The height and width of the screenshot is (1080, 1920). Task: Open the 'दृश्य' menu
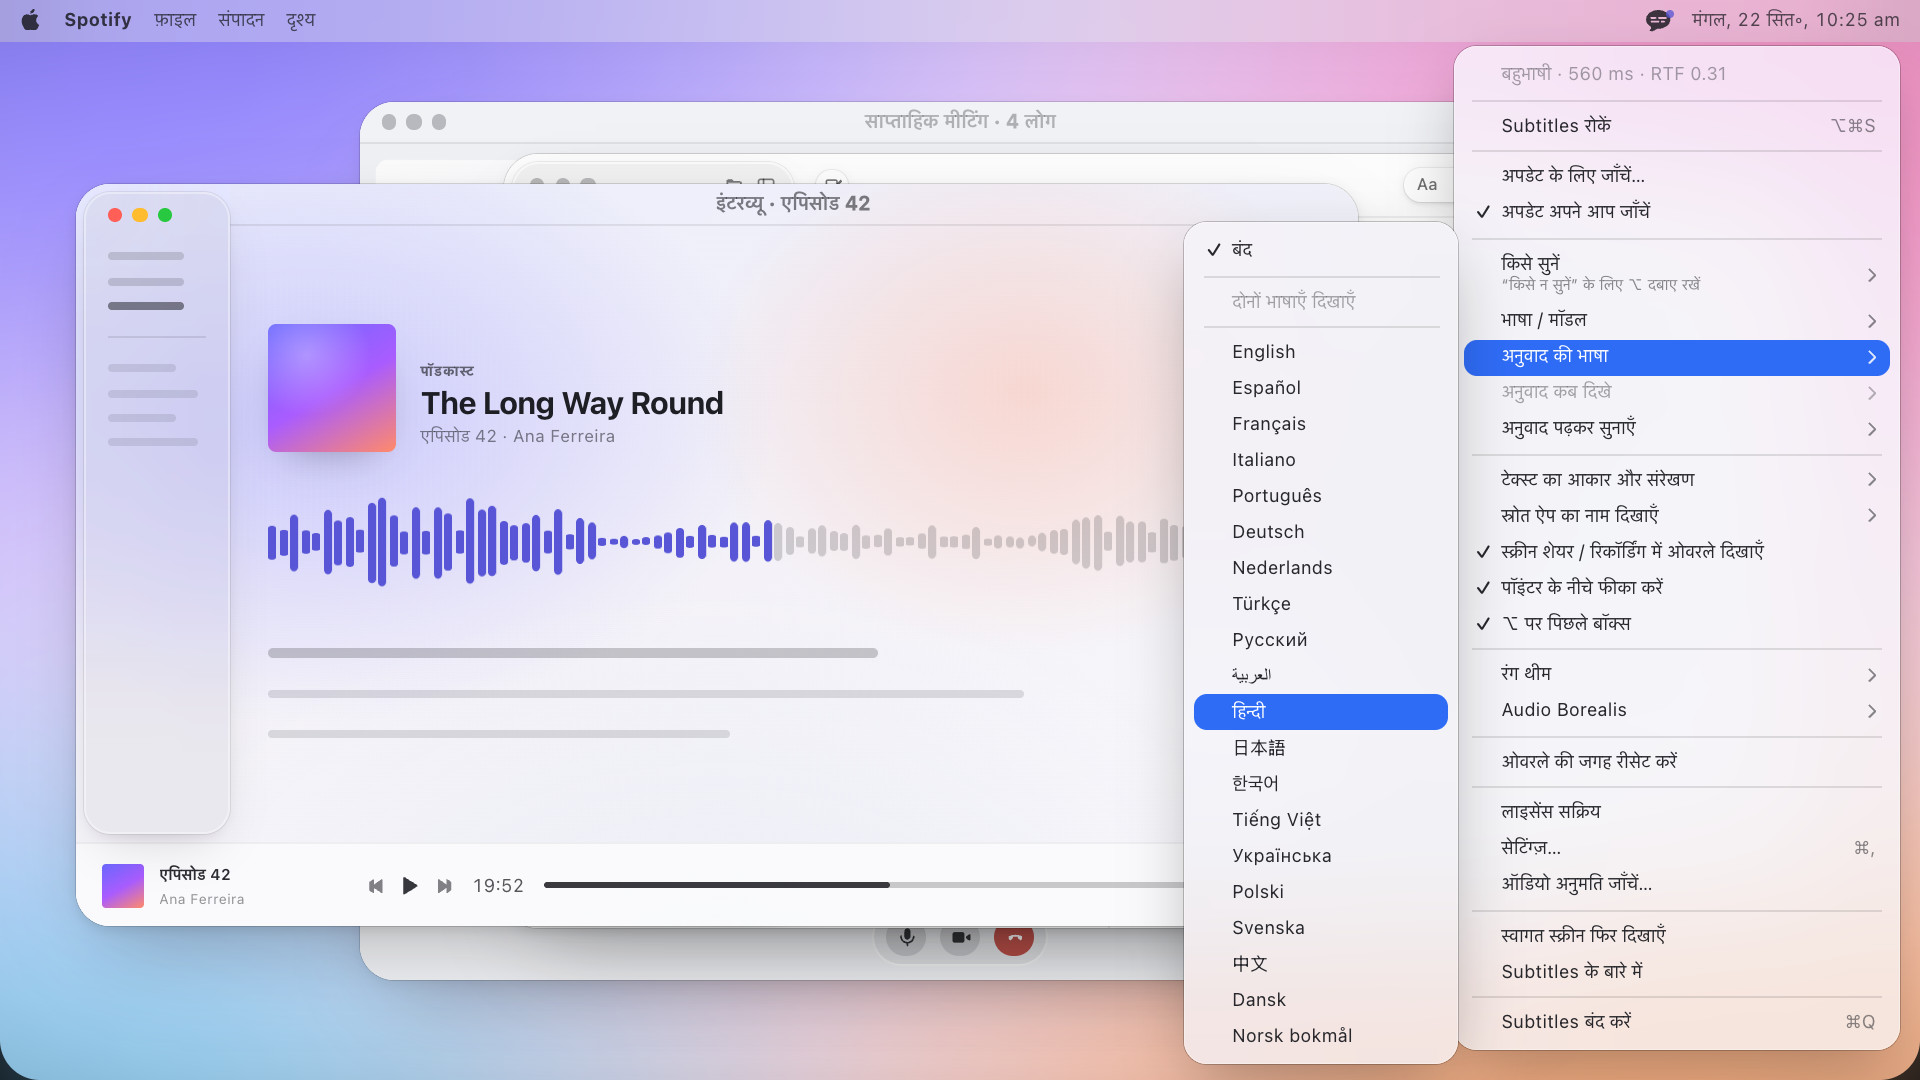tap(300, 20)
